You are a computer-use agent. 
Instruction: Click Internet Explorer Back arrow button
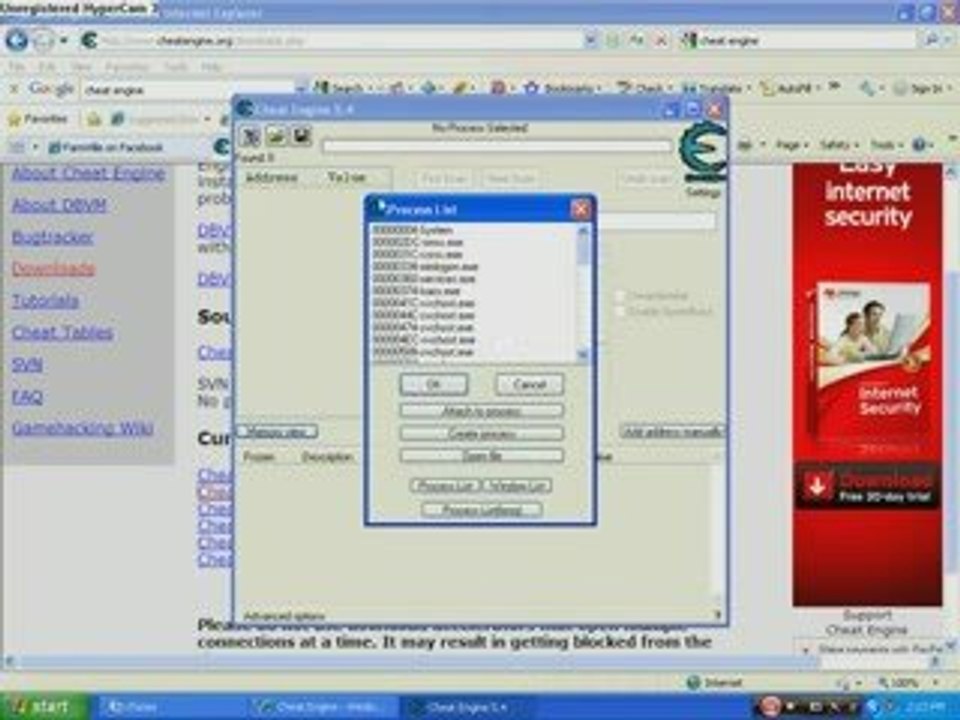tap(17, 40)
